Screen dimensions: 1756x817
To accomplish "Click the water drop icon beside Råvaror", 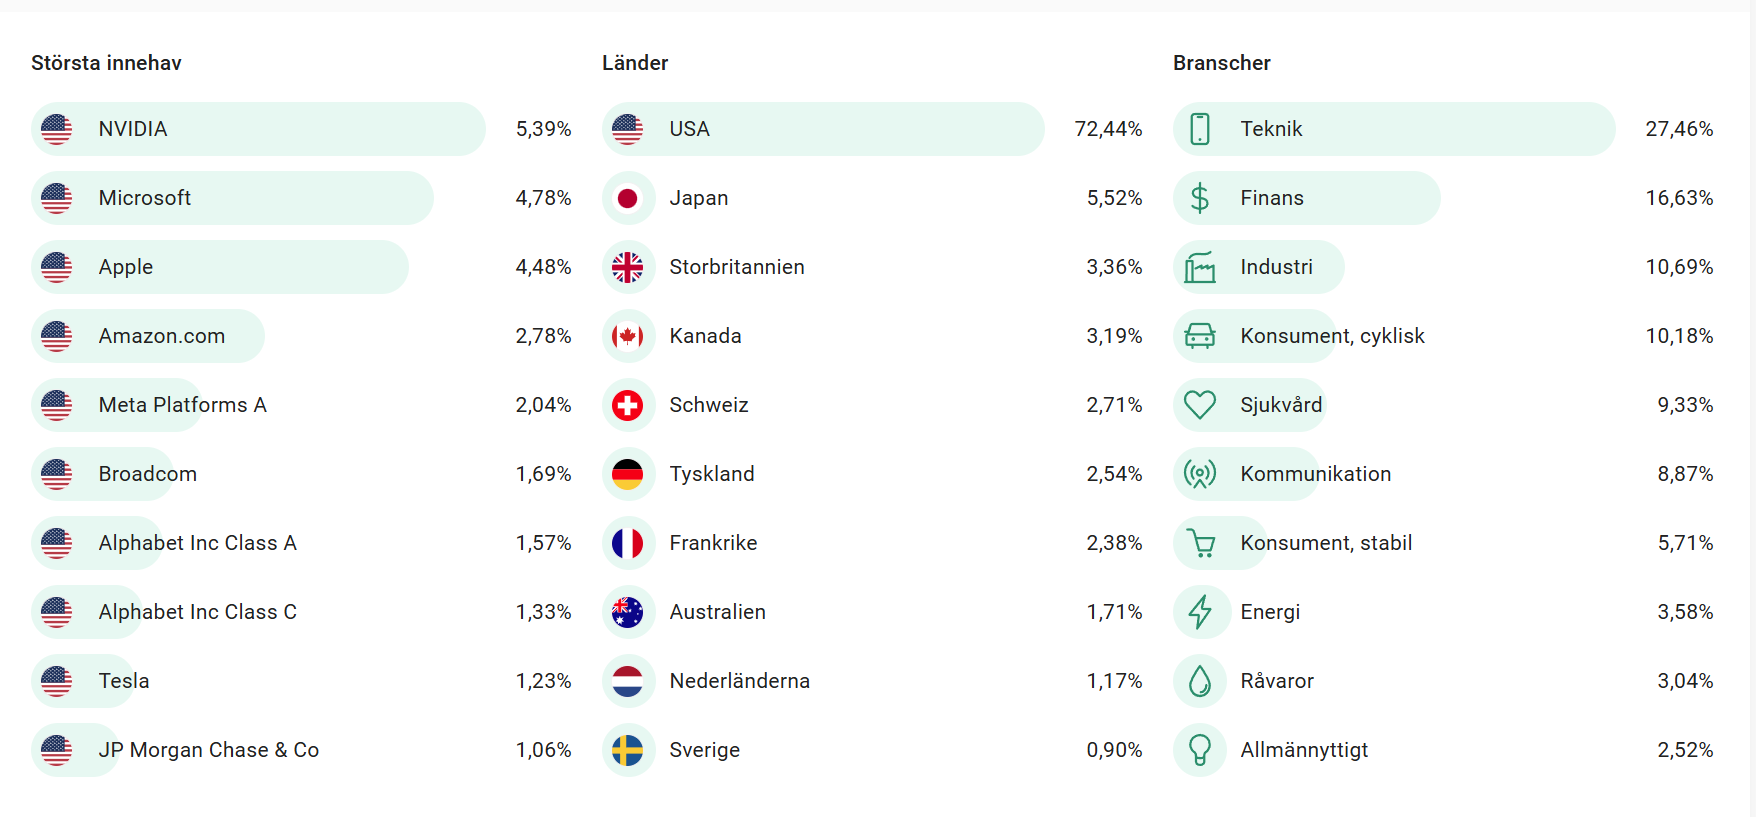I will point(1200,681).
